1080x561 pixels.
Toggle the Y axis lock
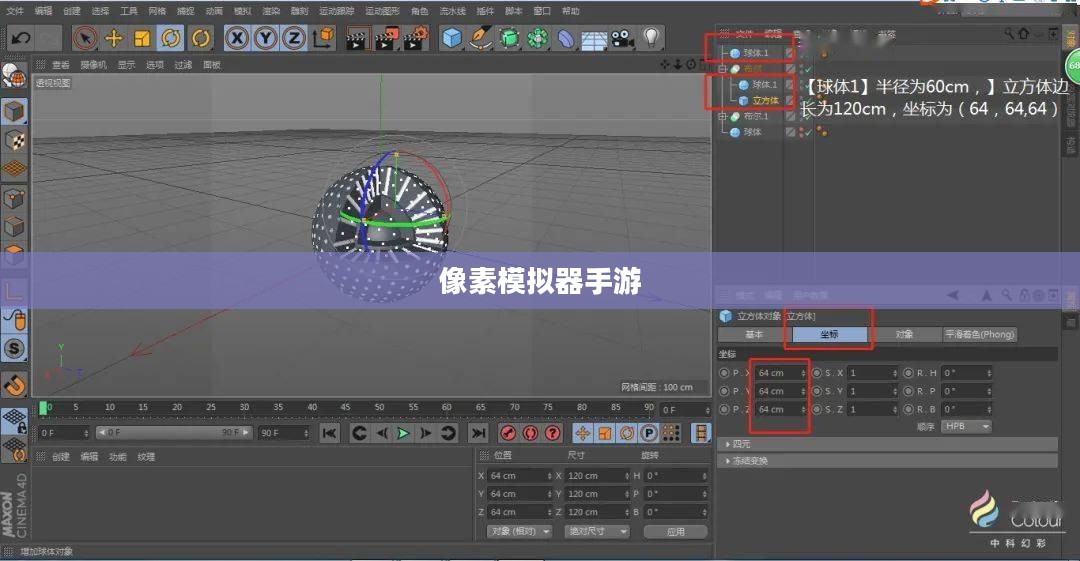pos(265,39)
